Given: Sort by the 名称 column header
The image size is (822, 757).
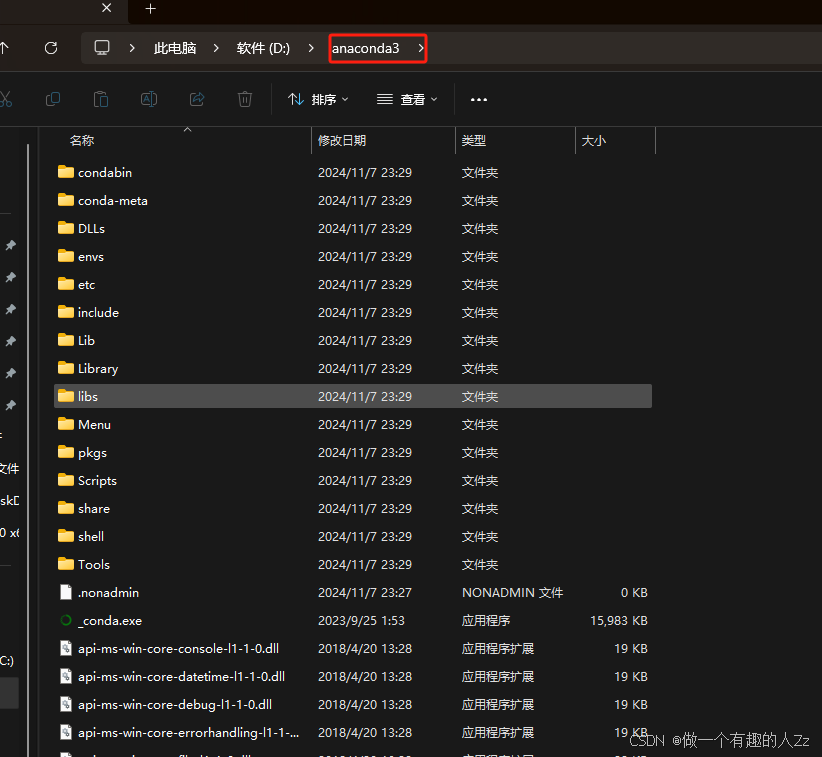Looking at the screenshot, I should [82, 140].
